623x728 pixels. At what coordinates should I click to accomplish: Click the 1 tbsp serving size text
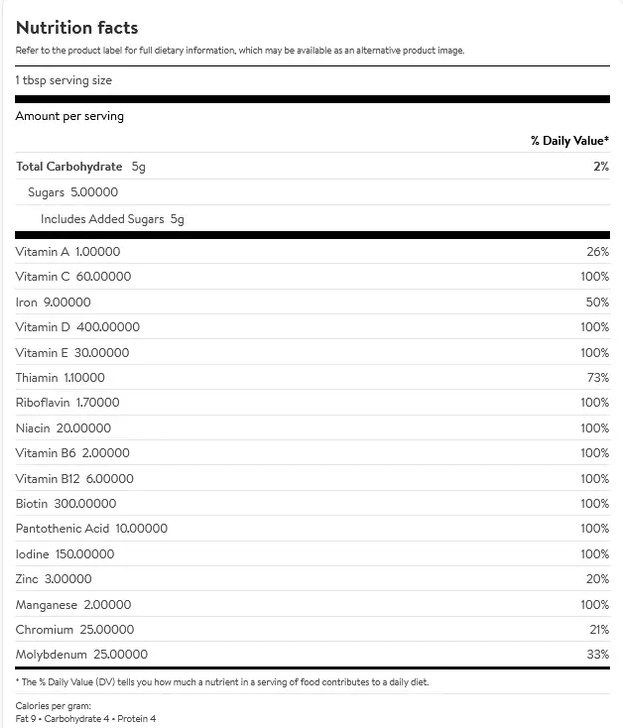point(64,80)
